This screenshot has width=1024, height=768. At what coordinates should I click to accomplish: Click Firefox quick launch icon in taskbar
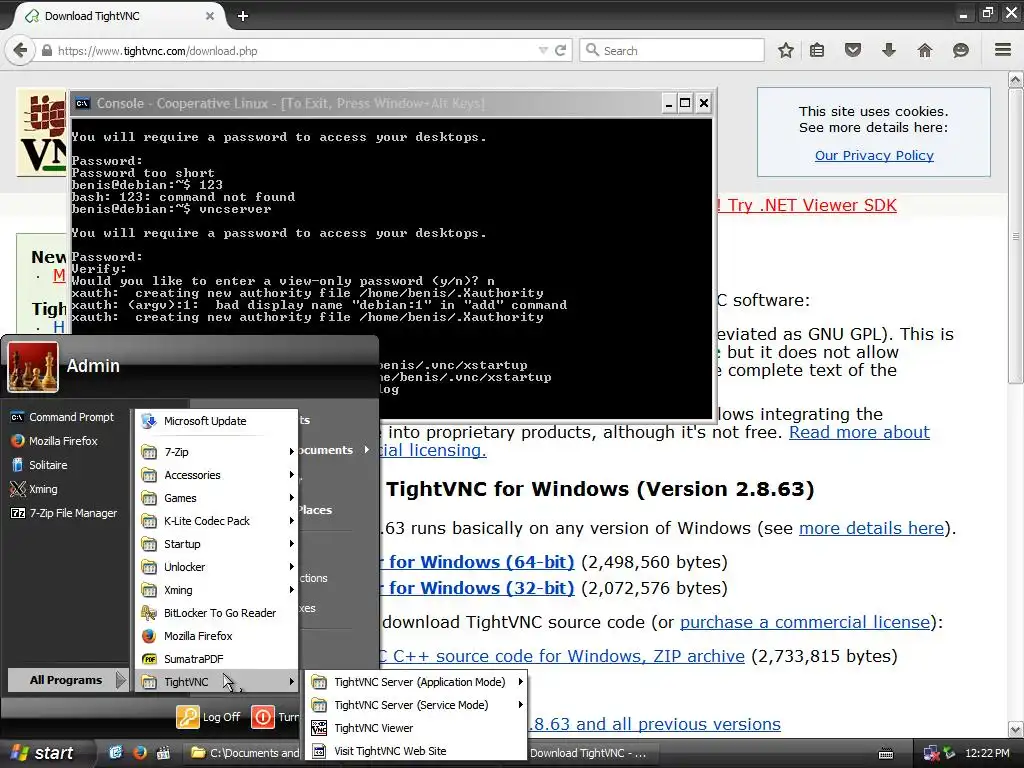pyautogui.click(x=140, y=752)
